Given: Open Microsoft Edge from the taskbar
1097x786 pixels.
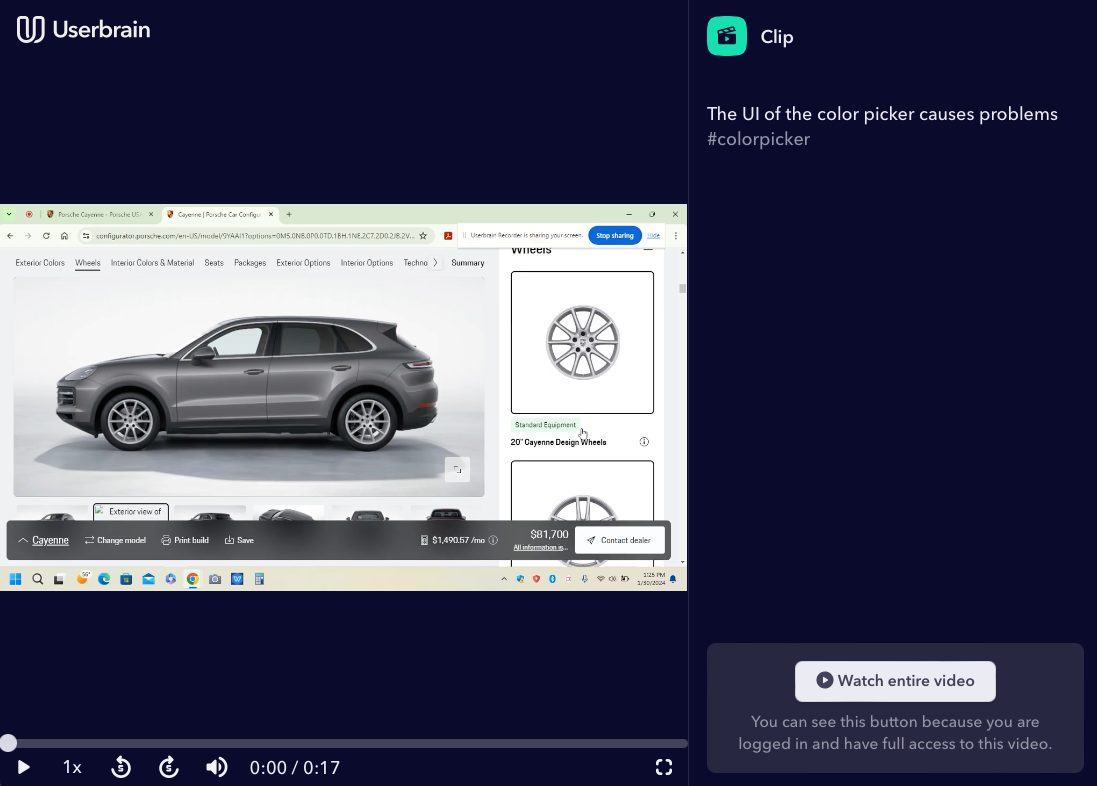Looking at the screenshot, I should (x=104, y=579).
